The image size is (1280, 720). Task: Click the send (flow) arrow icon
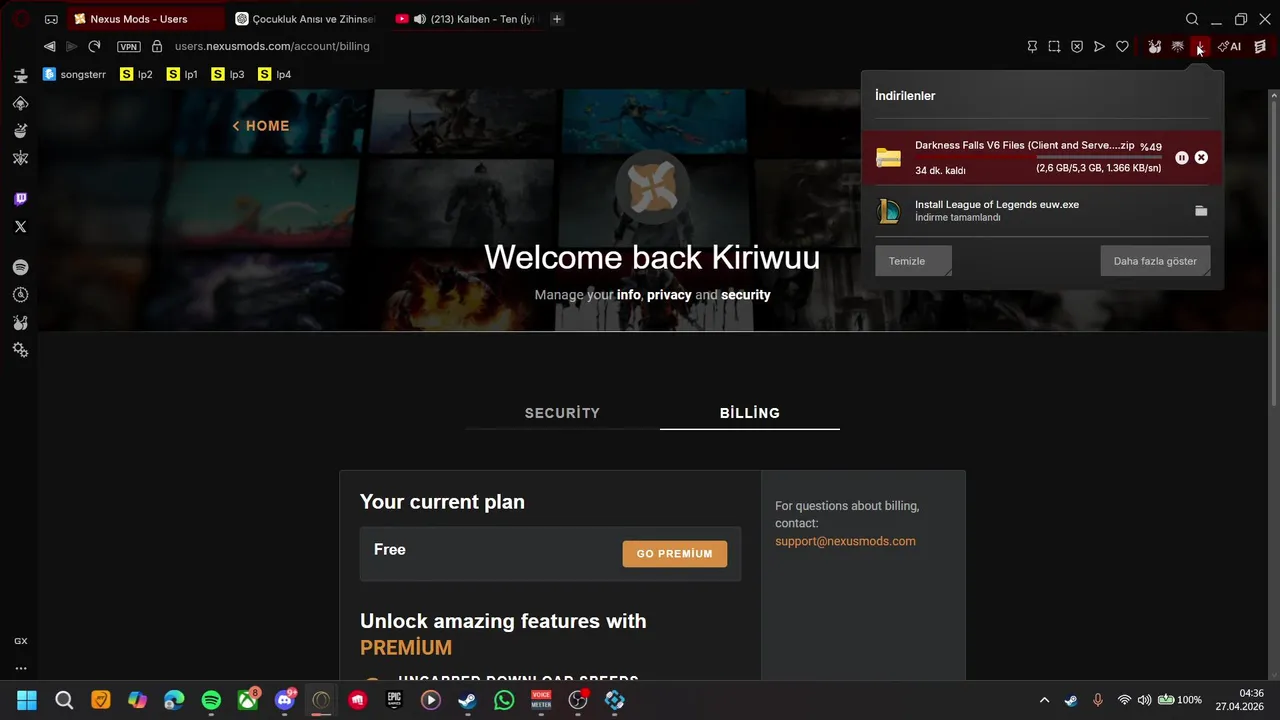(x=1099, y=46)
